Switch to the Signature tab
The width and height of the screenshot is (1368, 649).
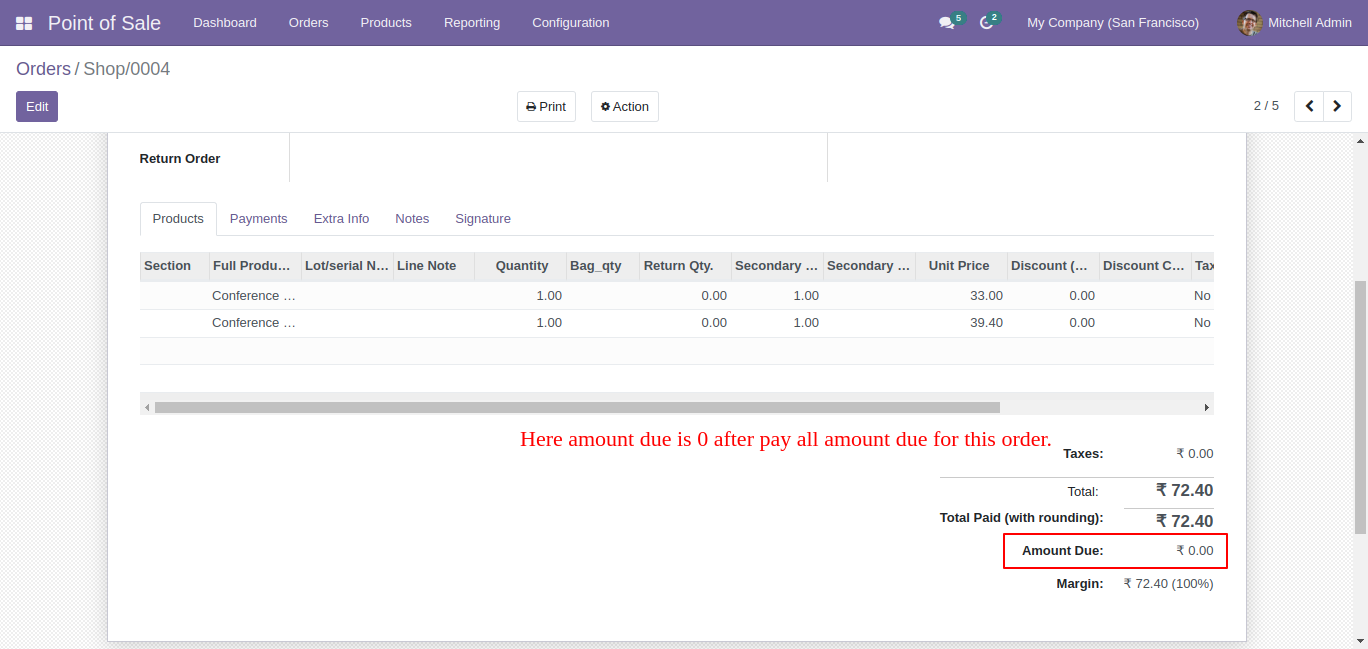pyautogui.click(x=482, y=219)
